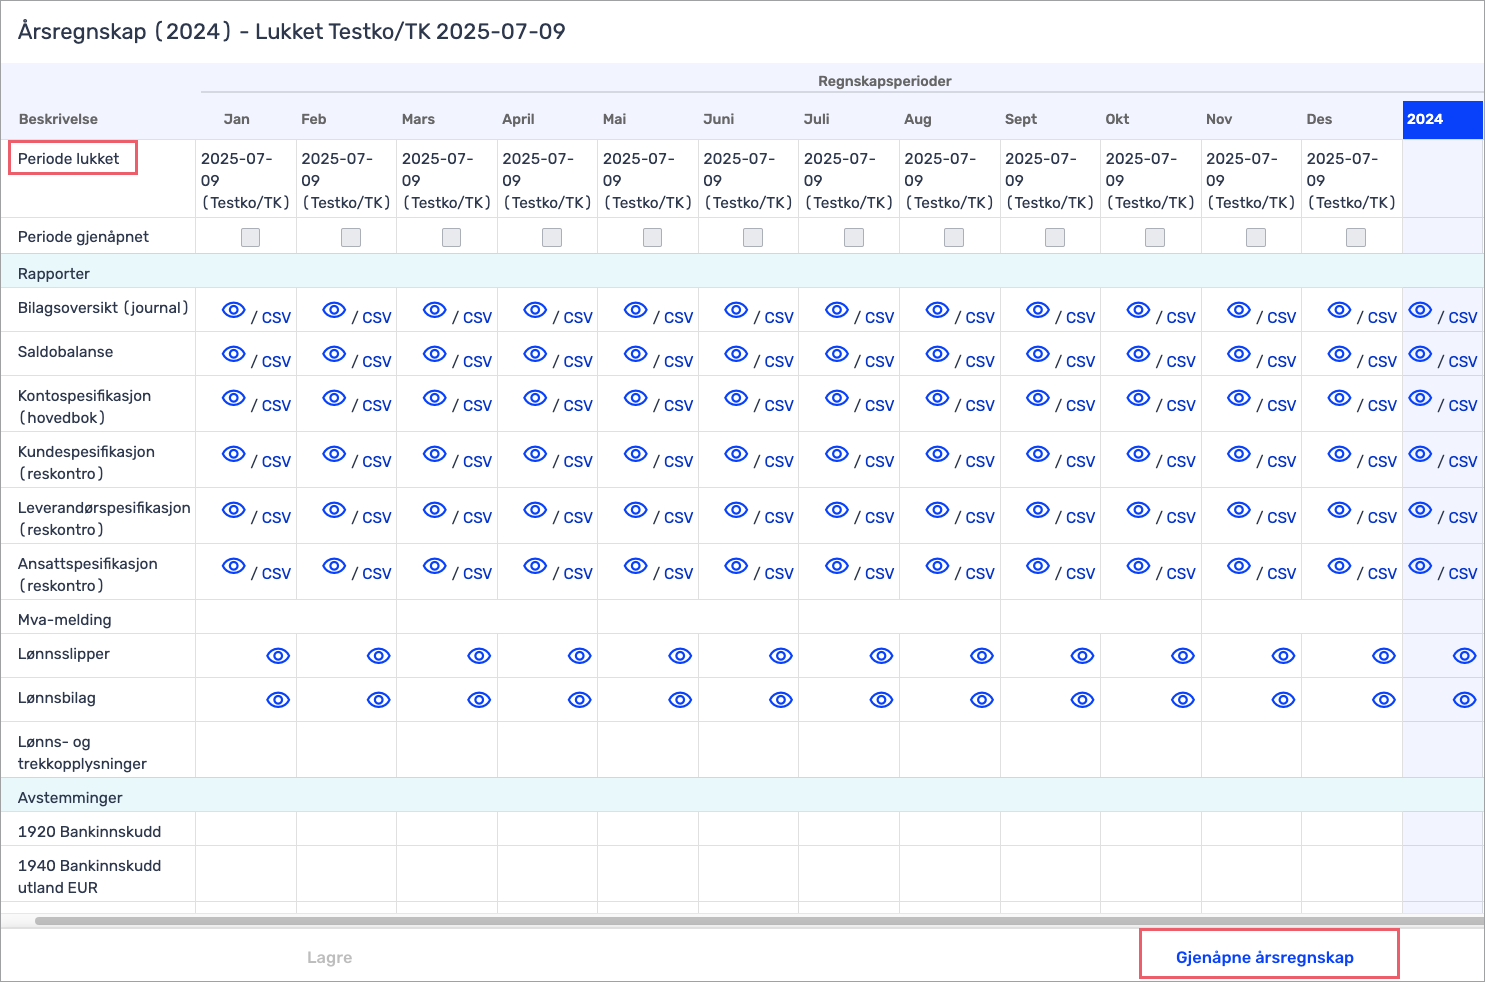Image resolution: width=1485 pixels, height=982 pixels.
Task: View Lønnsslipper for Juni
Action: (781, 656)
